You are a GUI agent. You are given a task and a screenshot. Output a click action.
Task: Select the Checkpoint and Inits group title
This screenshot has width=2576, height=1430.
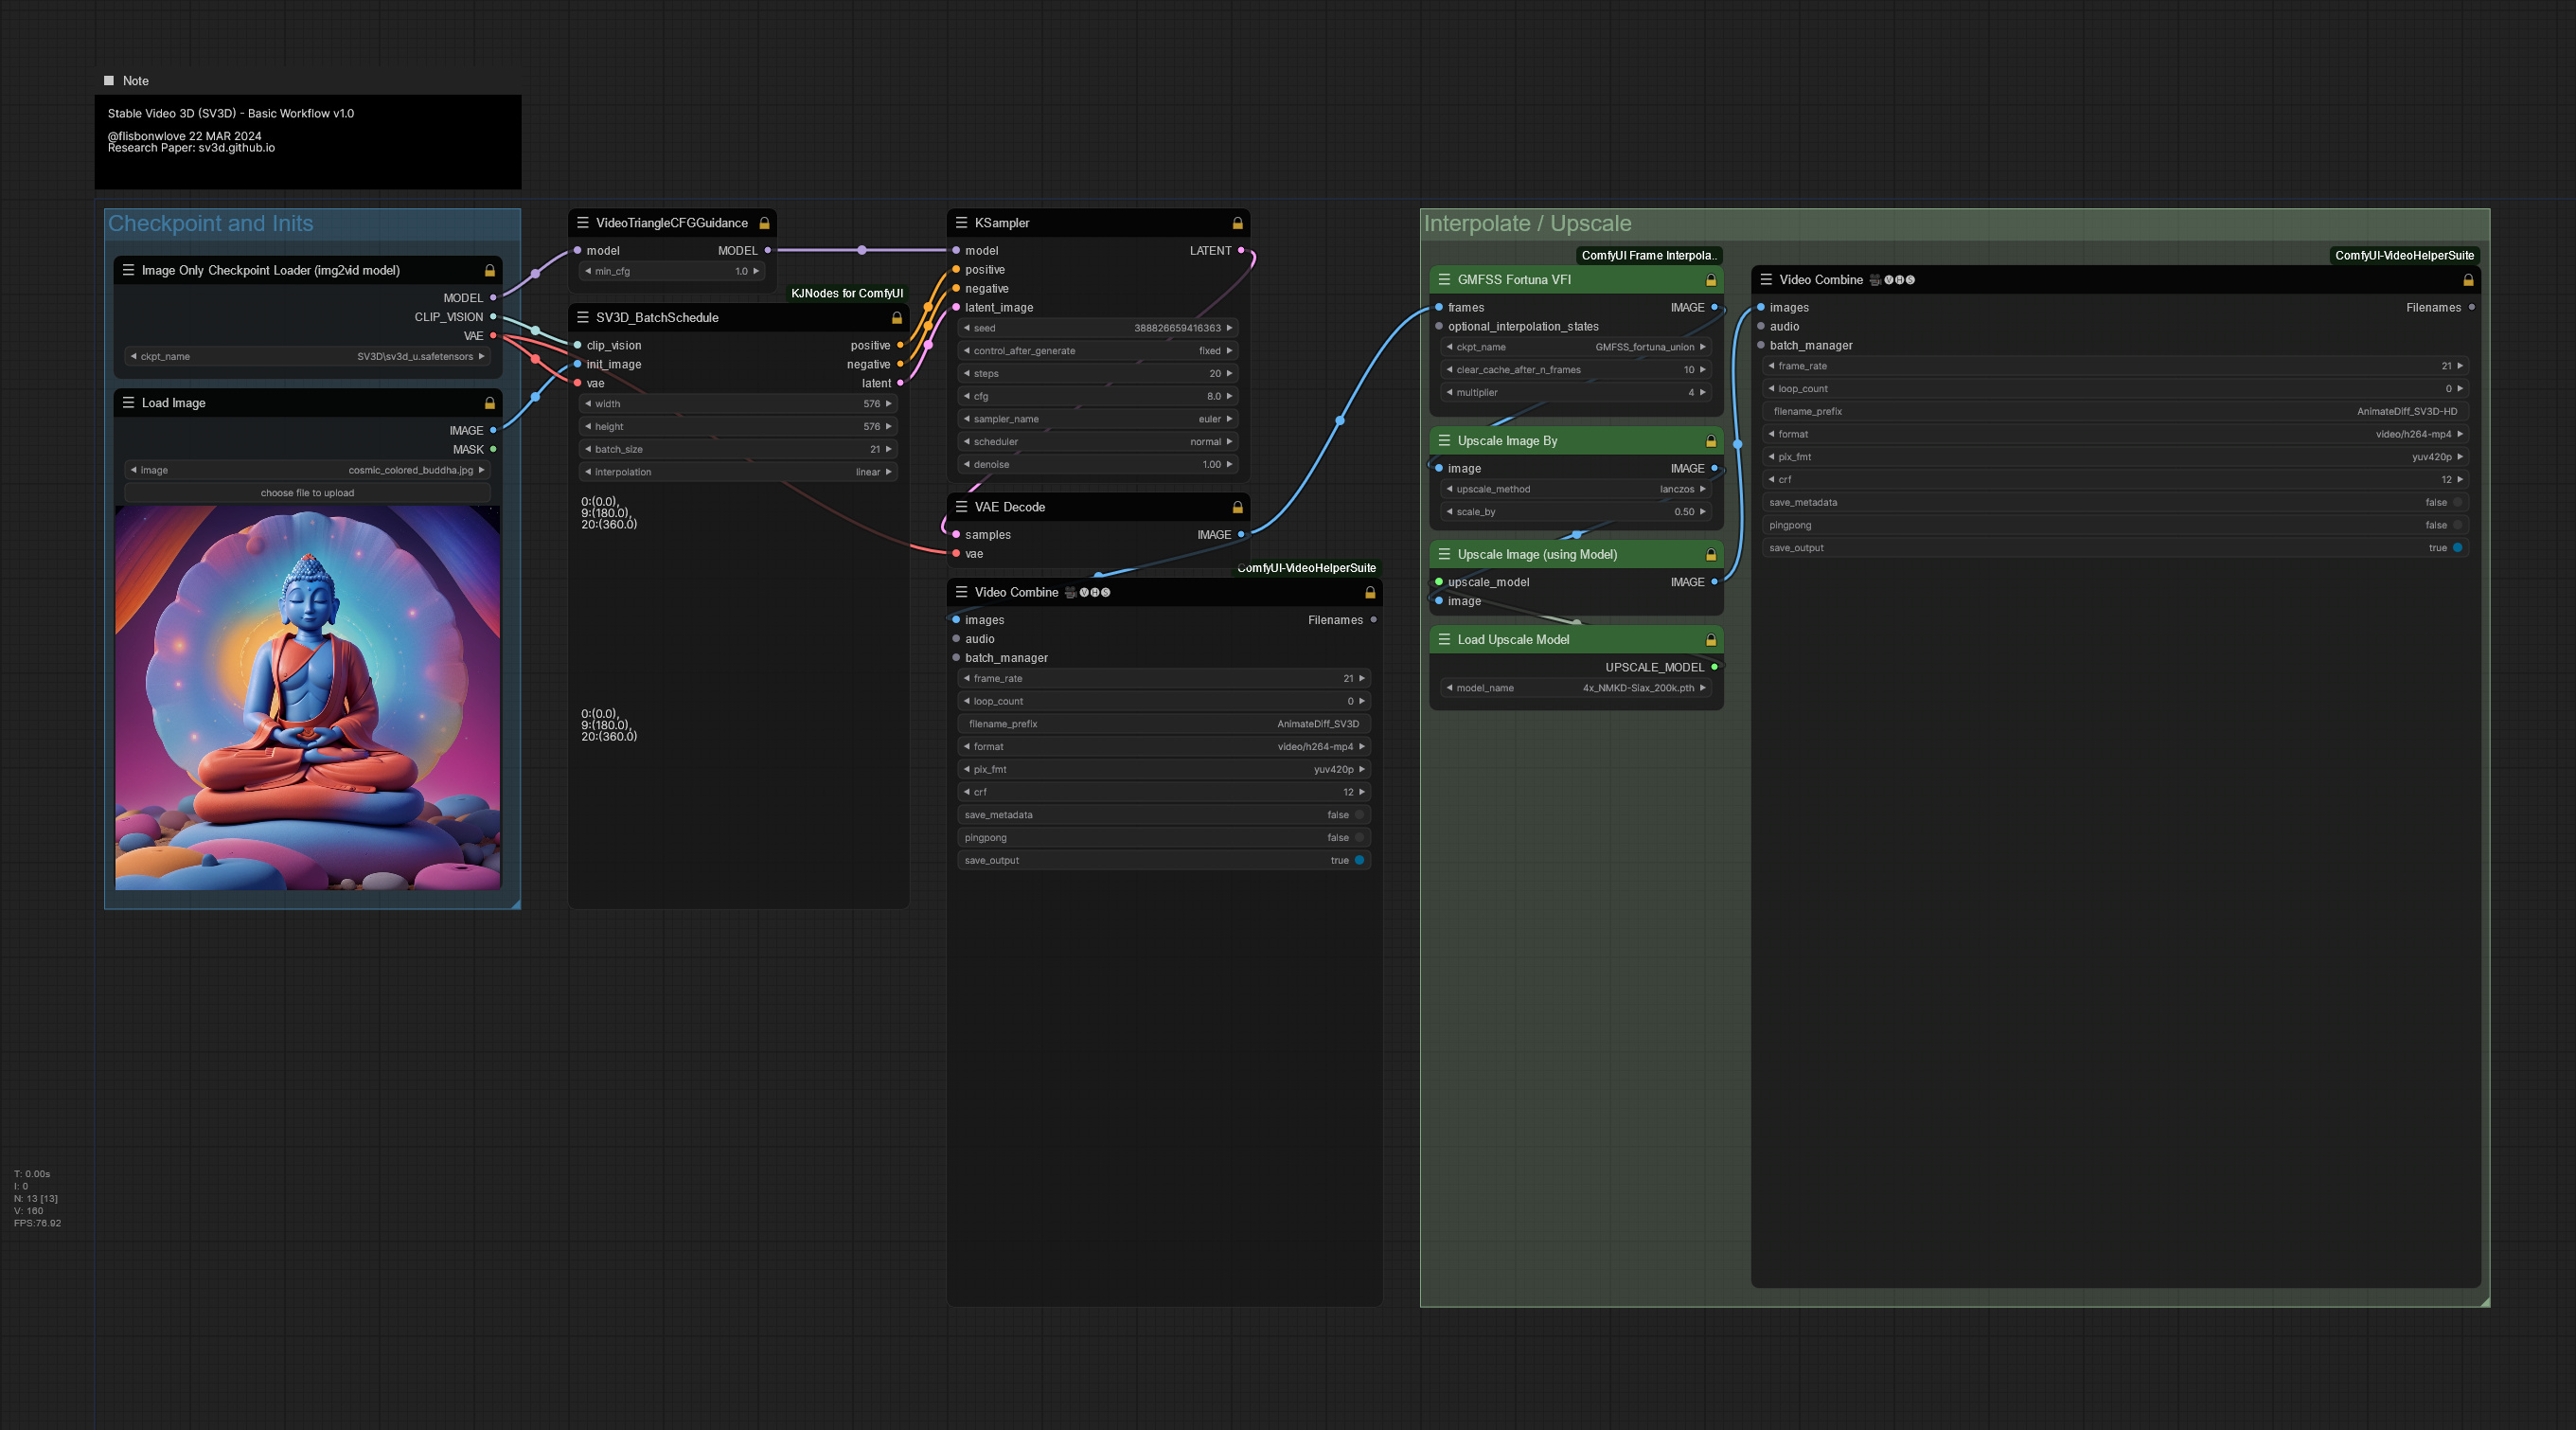[211, 224]
